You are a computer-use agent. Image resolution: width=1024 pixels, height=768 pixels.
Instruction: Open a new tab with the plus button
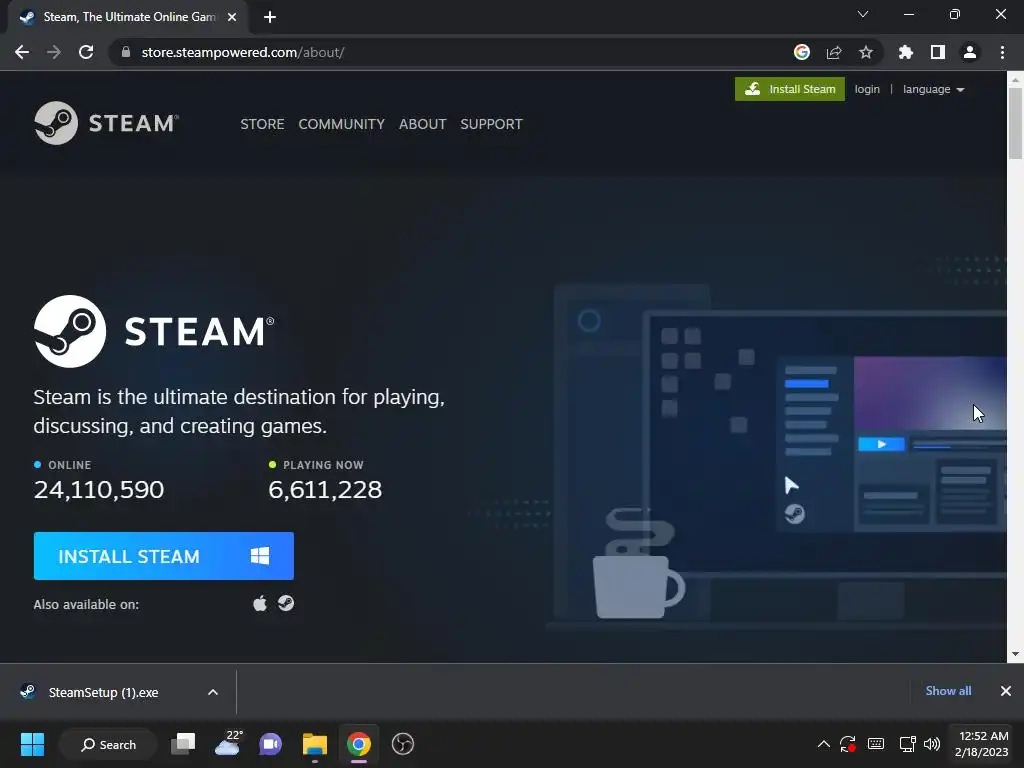[270, 17]
